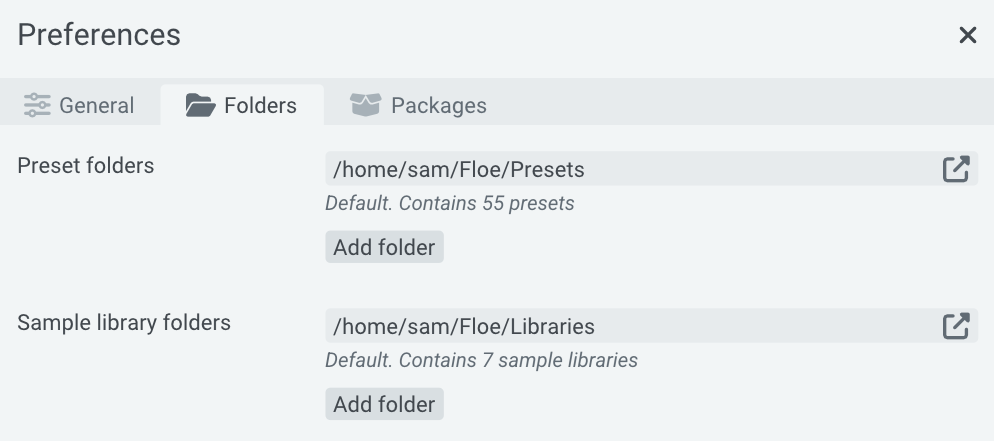994x441 pixels.
Task: Click the box icon on Packages tab
Action: point(365,105)
